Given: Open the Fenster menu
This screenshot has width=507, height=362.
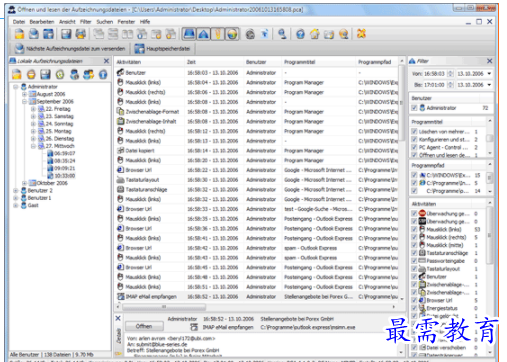Looking at the screenshot, I should pos(126,22).
